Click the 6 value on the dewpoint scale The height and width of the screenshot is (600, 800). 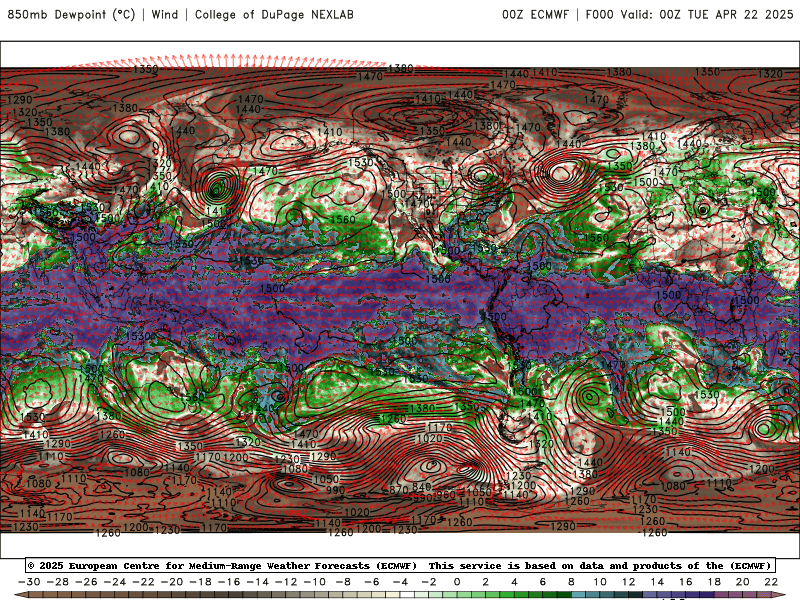(x=543, y=582)
